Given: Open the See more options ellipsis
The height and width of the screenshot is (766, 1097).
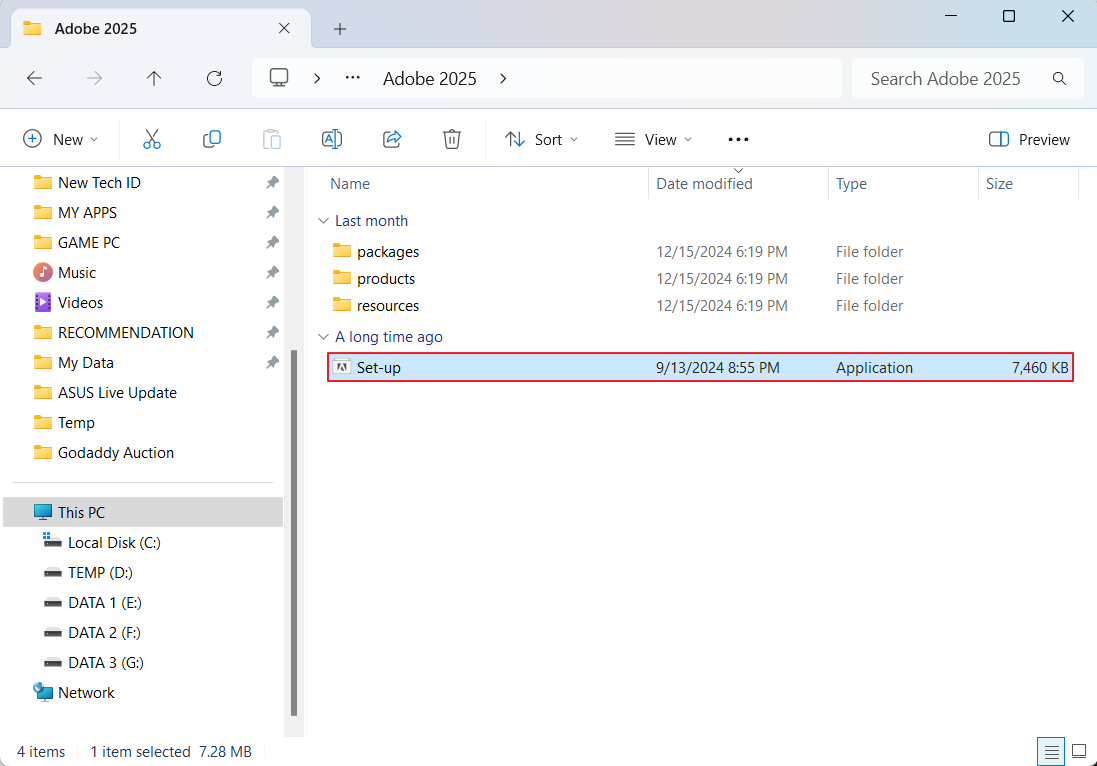Looking at the screenshot, I should (738, 139).
